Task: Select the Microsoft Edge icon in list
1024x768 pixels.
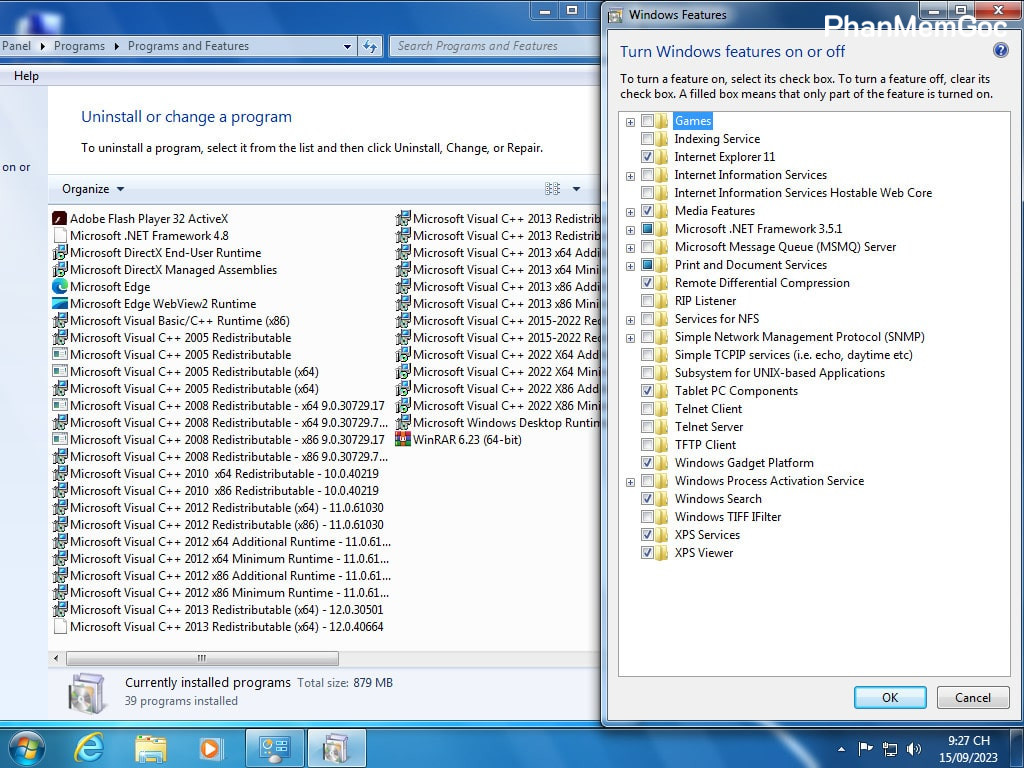Action: click(59, 287)
